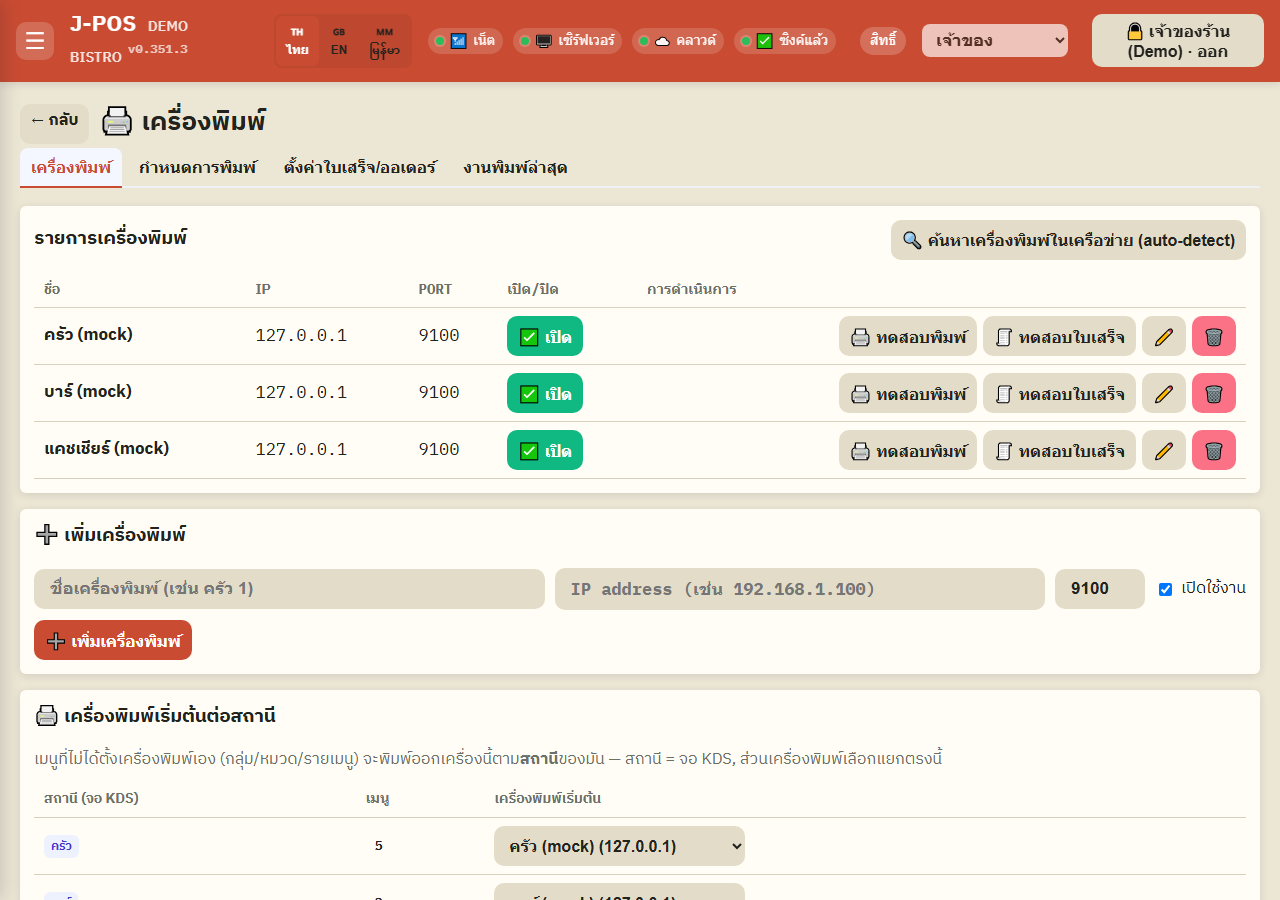
Task: Click ทดสอบใบเสร็จ for แคชเชียร์ (mock)
Action: 1059,450
